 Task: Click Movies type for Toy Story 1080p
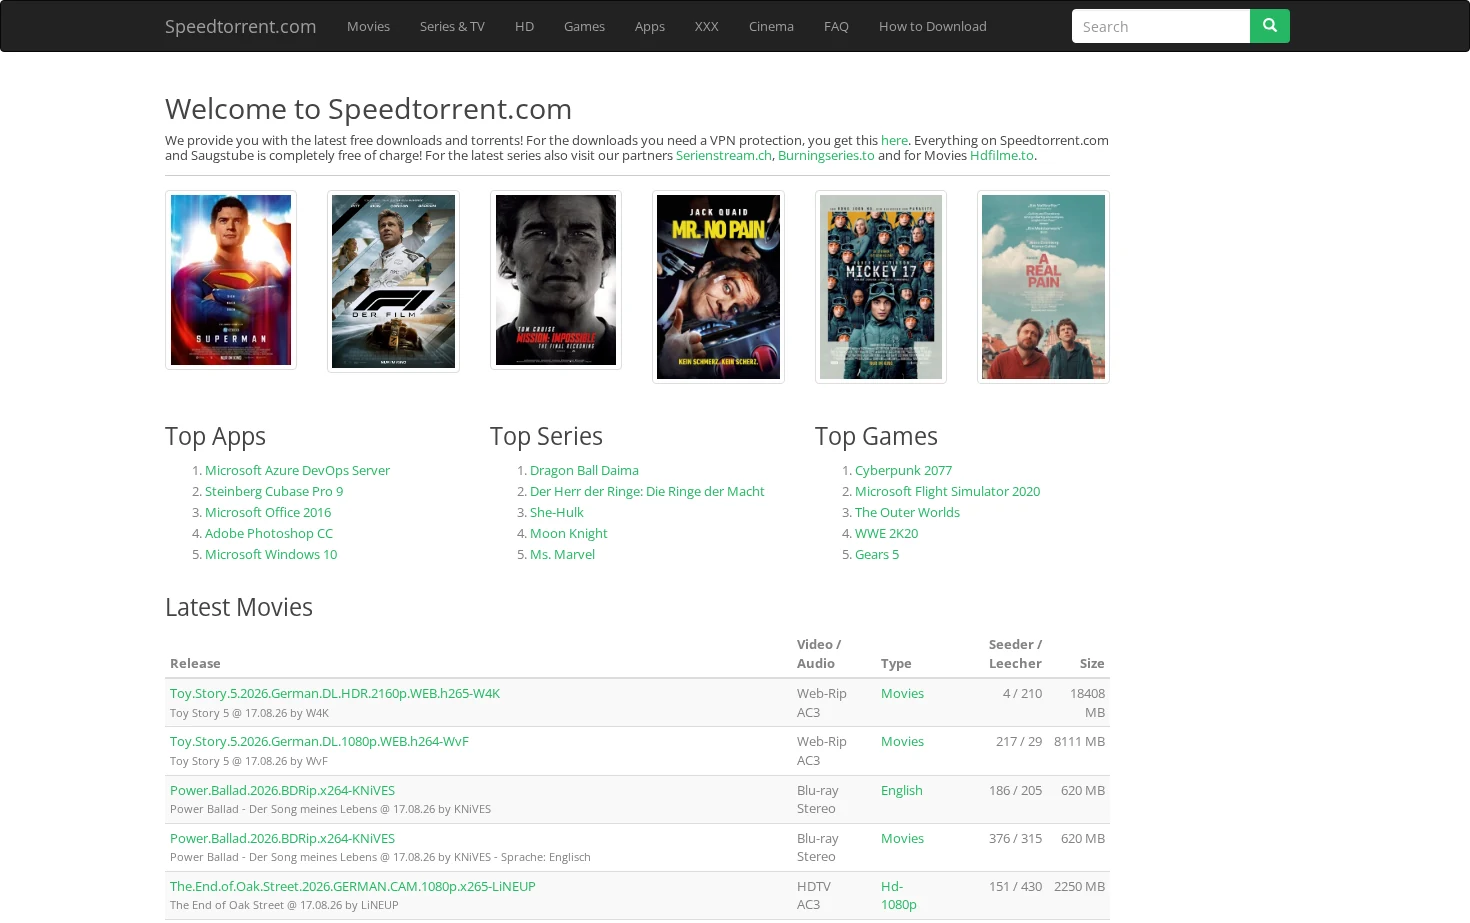pyautogui.click(x=902, y=741)
